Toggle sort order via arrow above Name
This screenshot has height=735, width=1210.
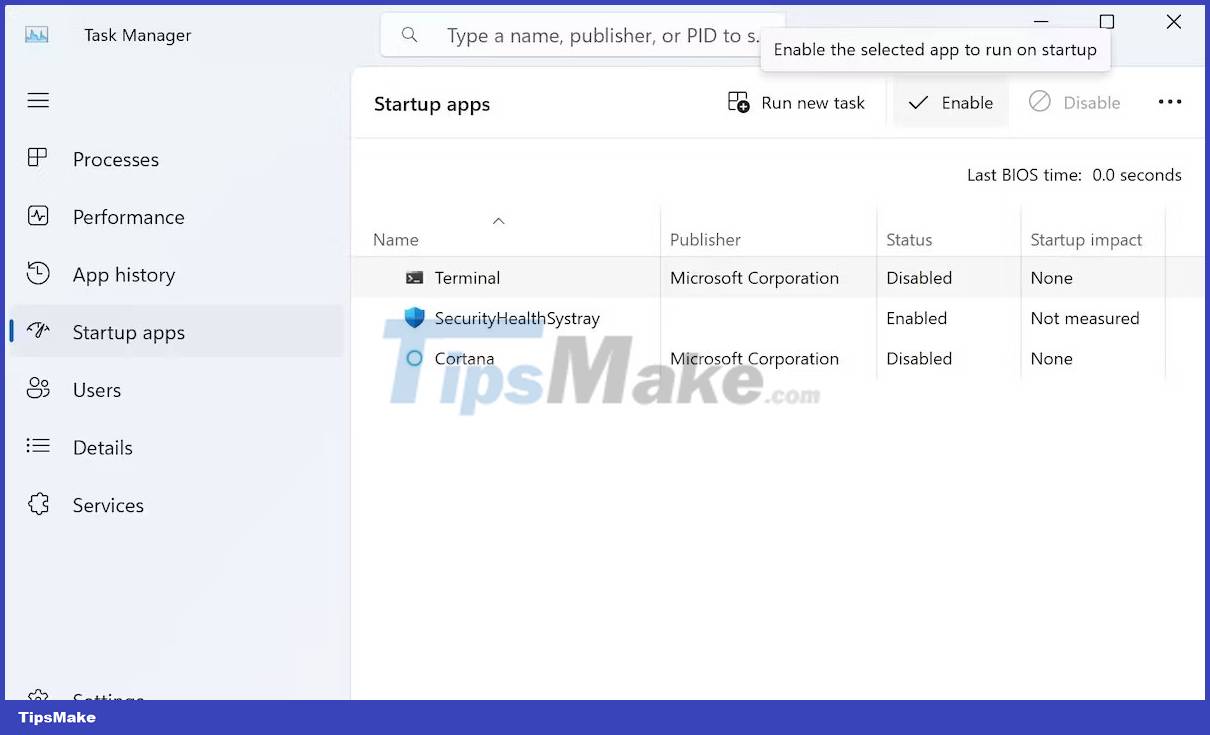click(498, 221)
